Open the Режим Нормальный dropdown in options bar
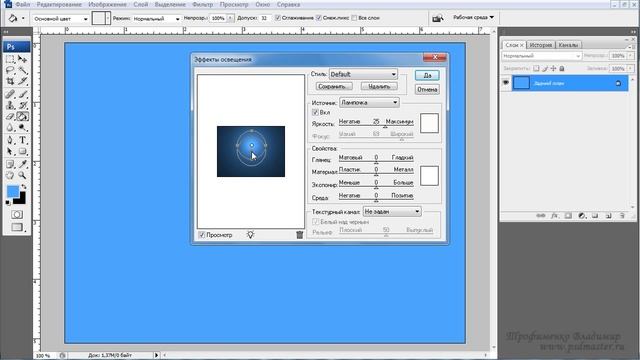The height and width of the screenshot is (360, 640). click(x=157, y=19)
